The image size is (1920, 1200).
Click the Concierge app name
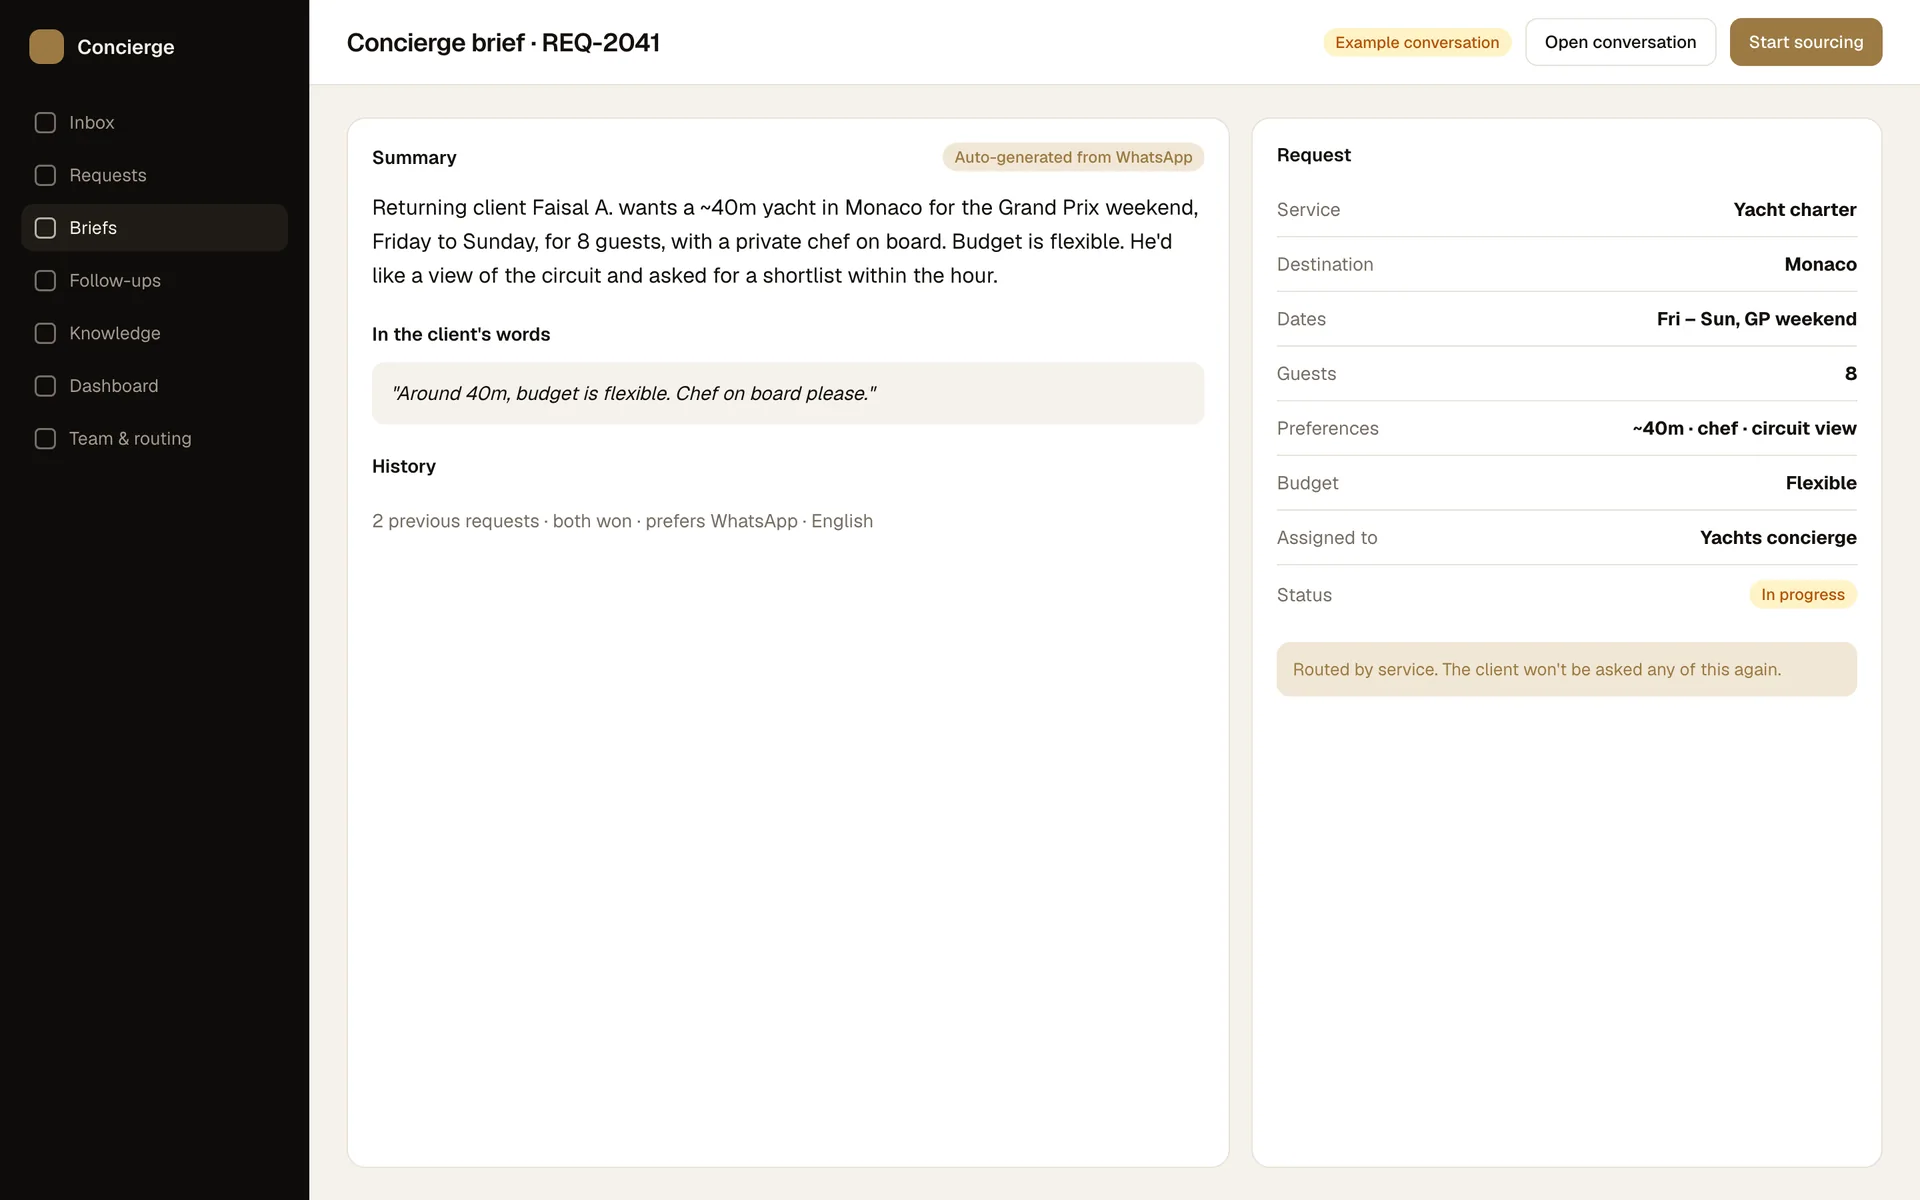(x=126, y=47)
